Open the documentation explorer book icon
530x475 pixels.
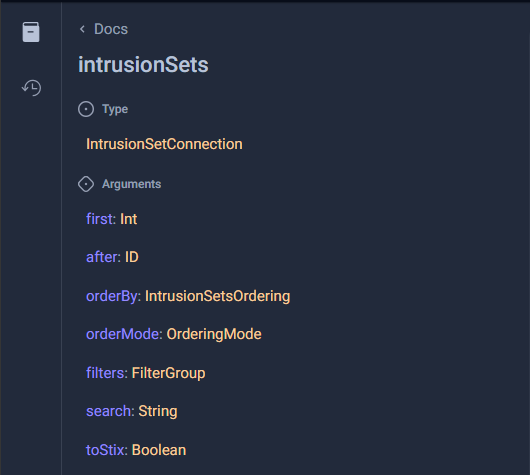pos(31,32)
